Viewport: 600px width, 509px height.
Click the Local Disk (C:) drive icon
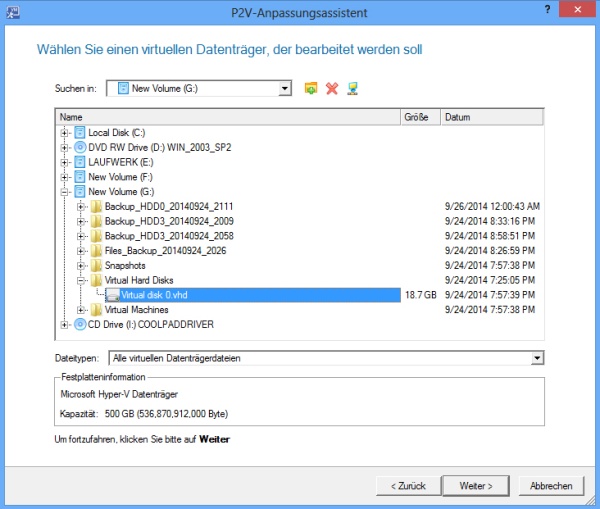(80, 133)
